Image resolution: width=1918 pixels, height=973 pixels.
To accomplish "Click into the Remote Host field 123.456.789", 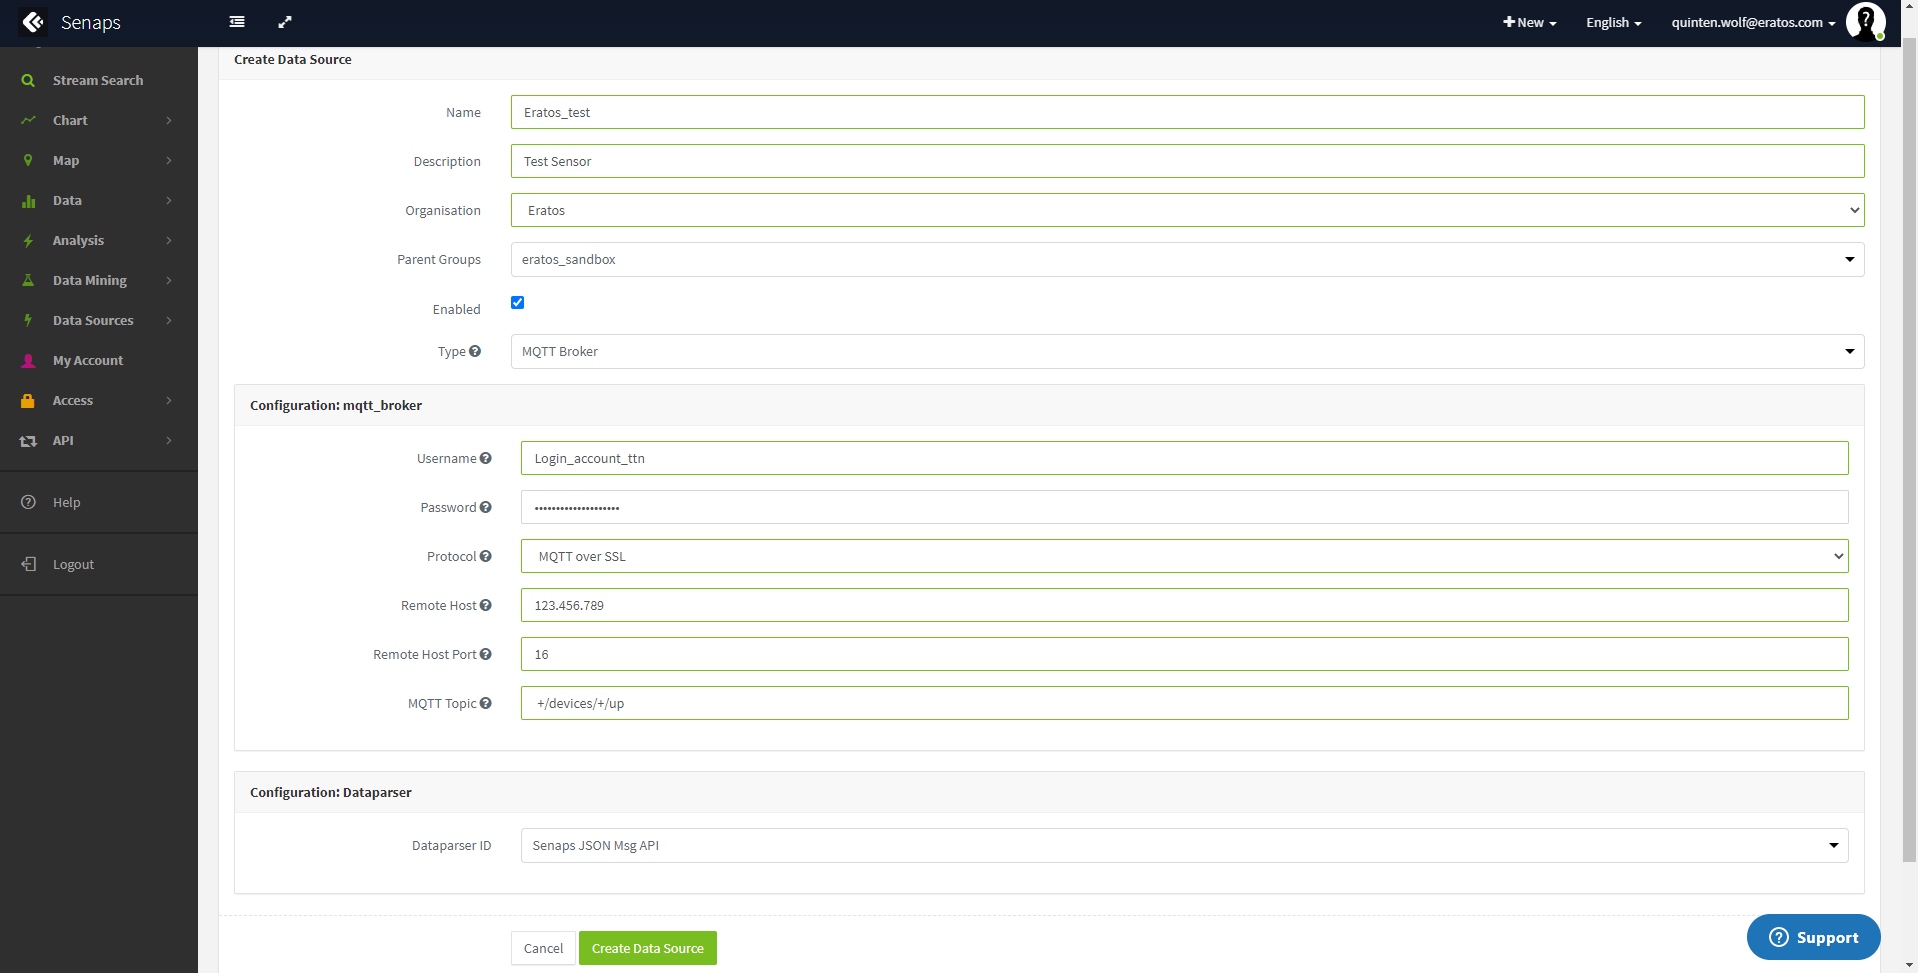I will 1184,605.
